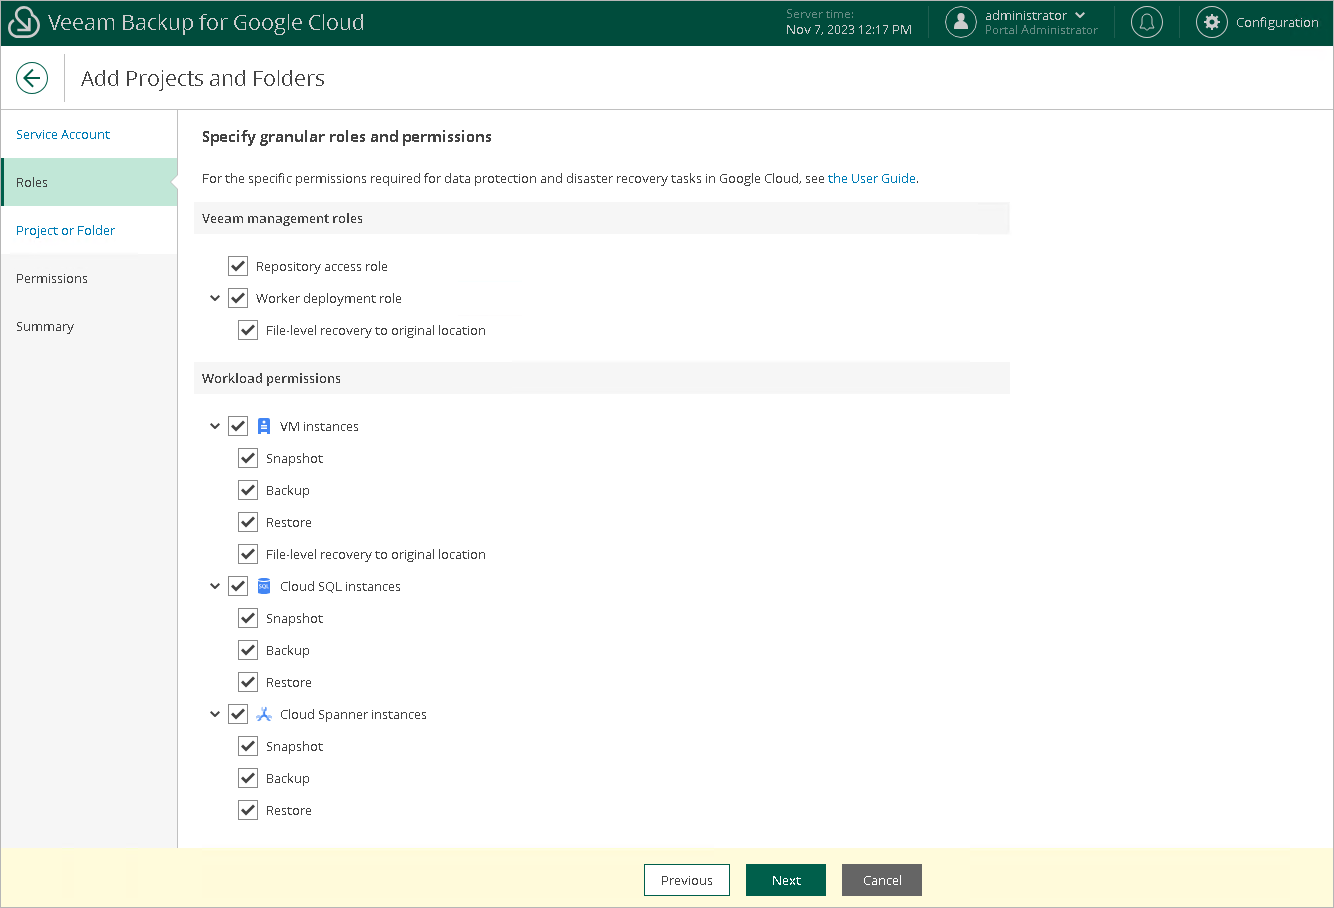Screen dimensions: 1334x908
Task: Toggle the Cloud SQL instances checkbox
Action: coord(238,586)
